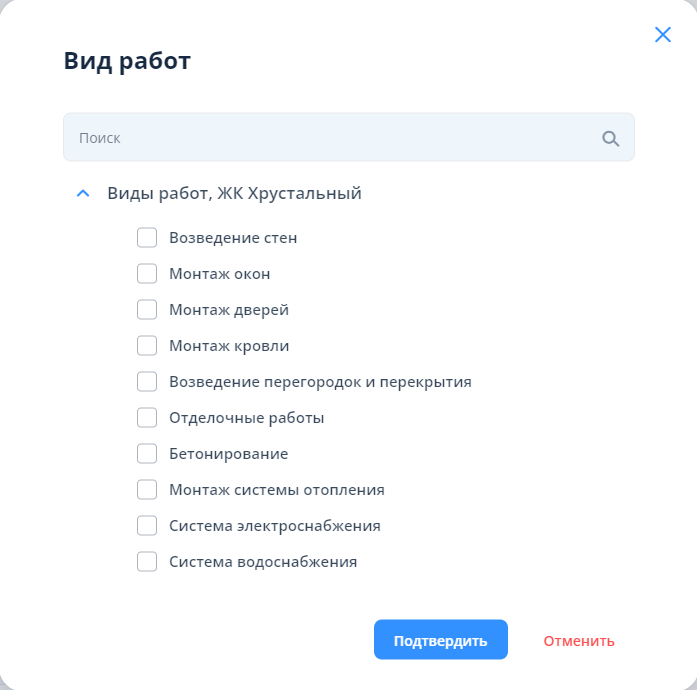Check the Система электроснабжения checkbox
The width and height of the screenshot is (697, 690).
pos(147,526)
